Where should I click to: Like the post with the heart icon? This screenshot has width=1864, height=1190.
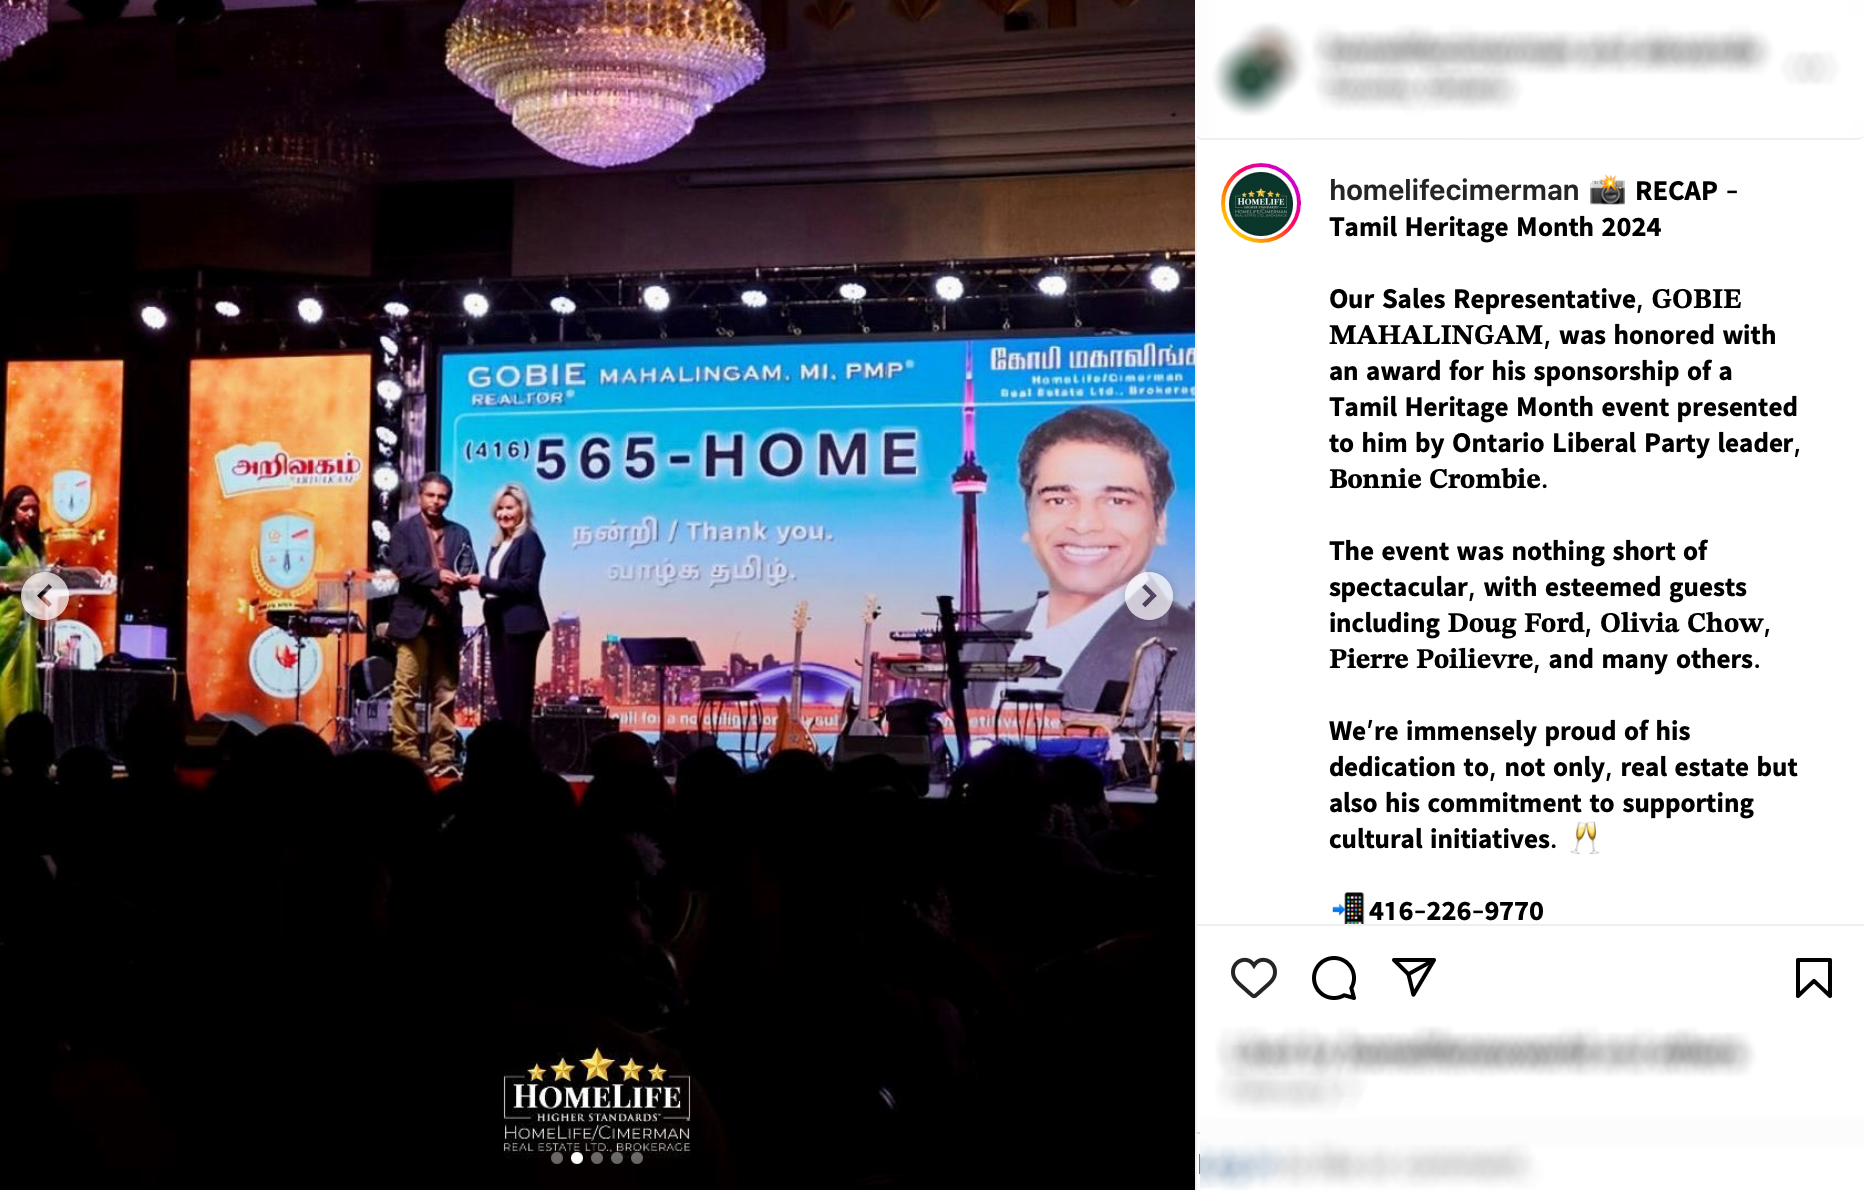(x=1253, y=977)
